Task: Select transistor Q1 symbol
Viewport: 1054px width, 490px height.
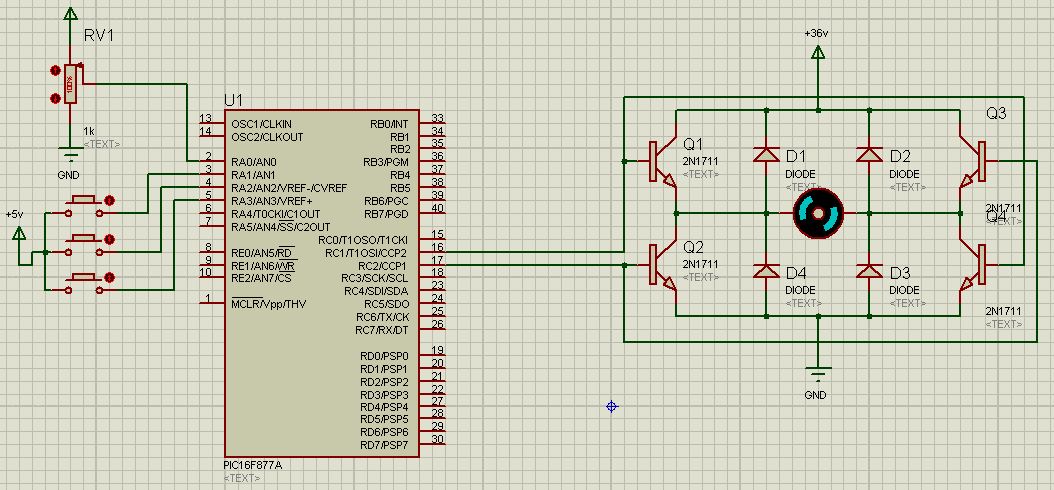Action: coord(662,161)
